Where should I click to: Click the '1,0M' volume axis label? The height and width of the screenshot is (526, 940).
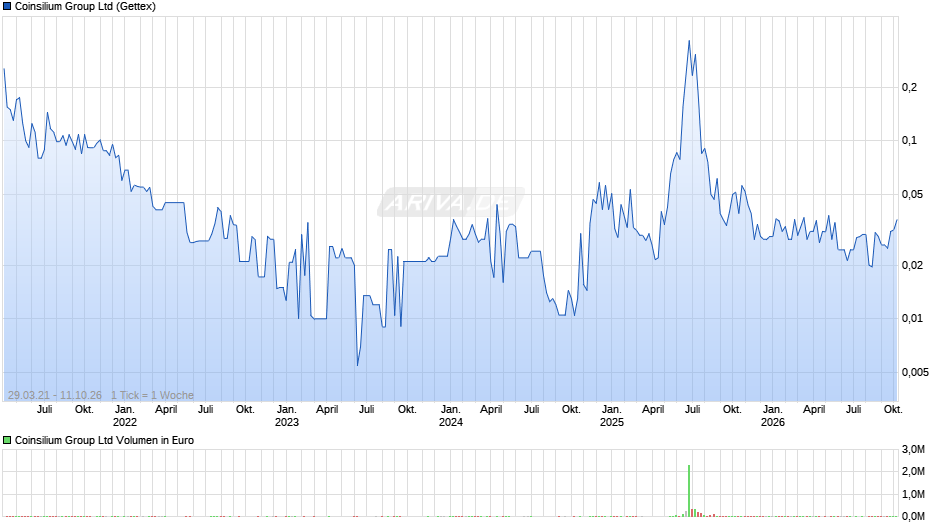pyautogui.click(x=914, y=494)
